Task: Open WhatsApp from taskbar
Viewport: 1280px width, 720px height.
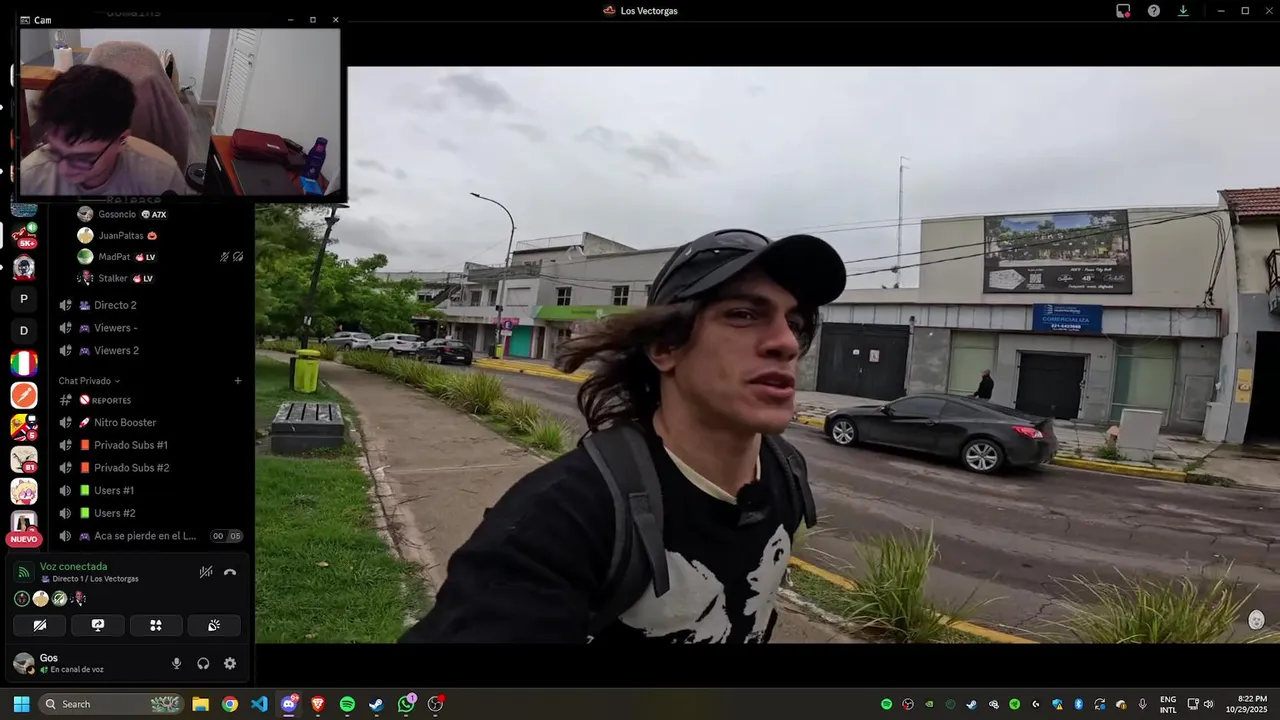Action: [x=406, y=704]
